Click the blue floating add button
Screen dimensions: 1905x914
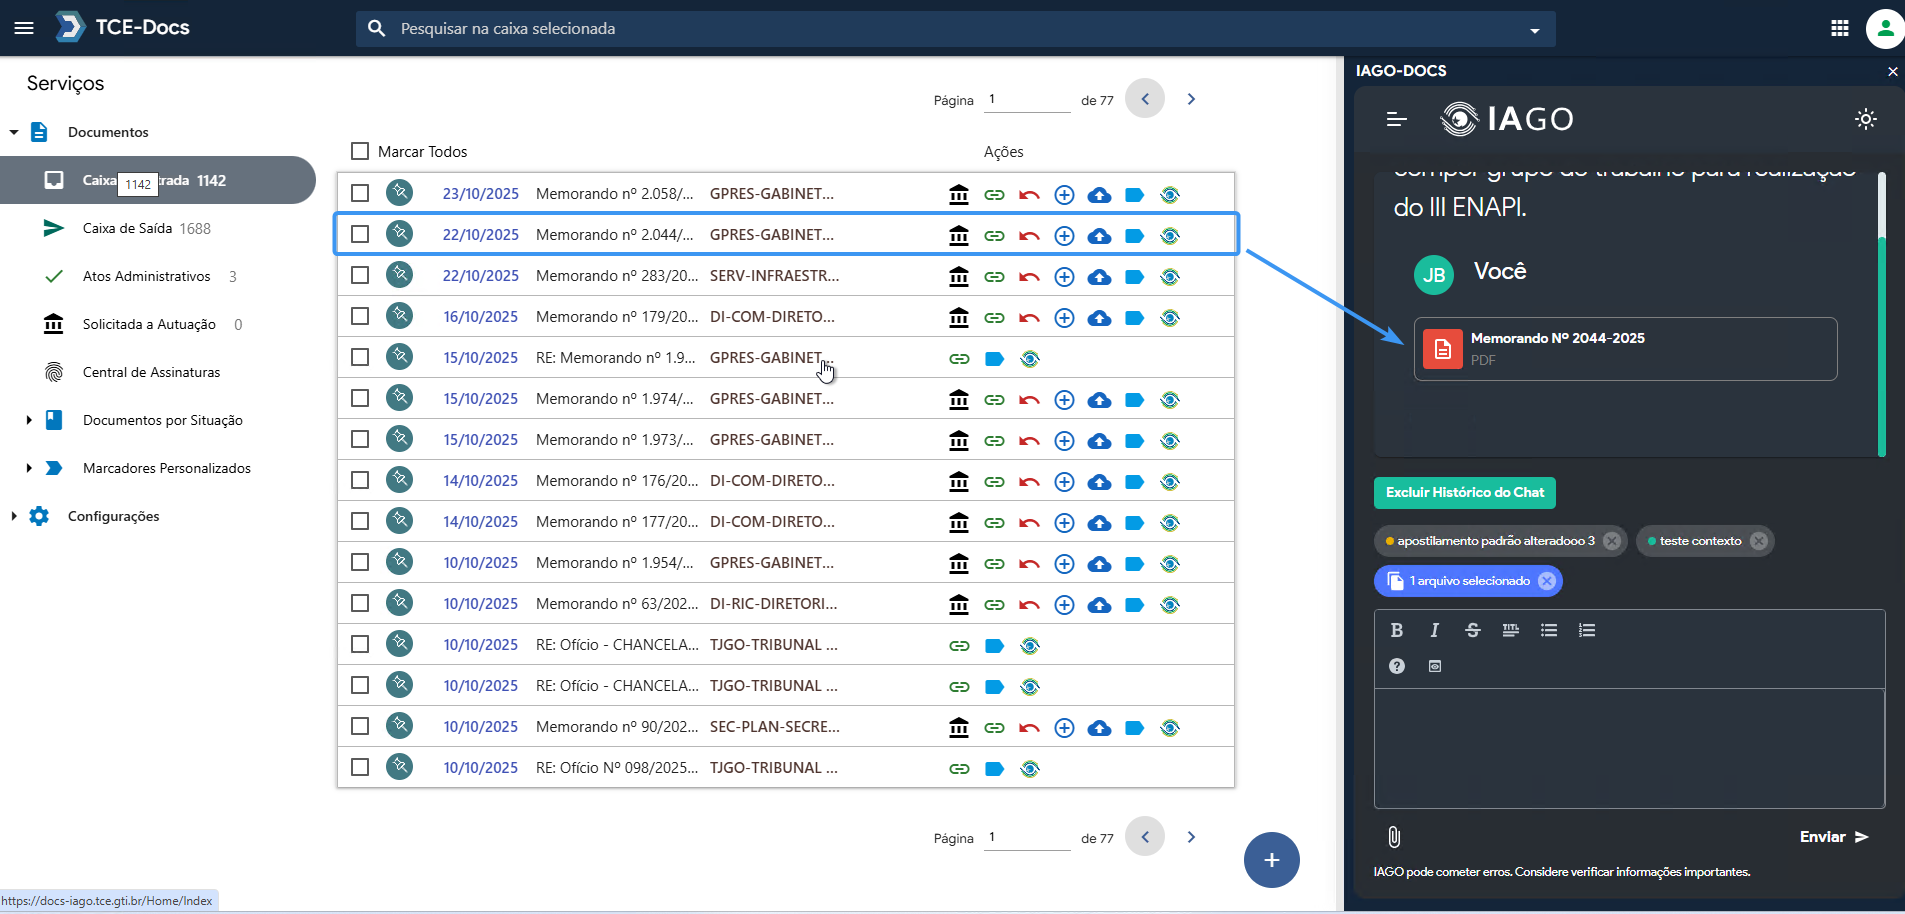tap(1271, 860)
